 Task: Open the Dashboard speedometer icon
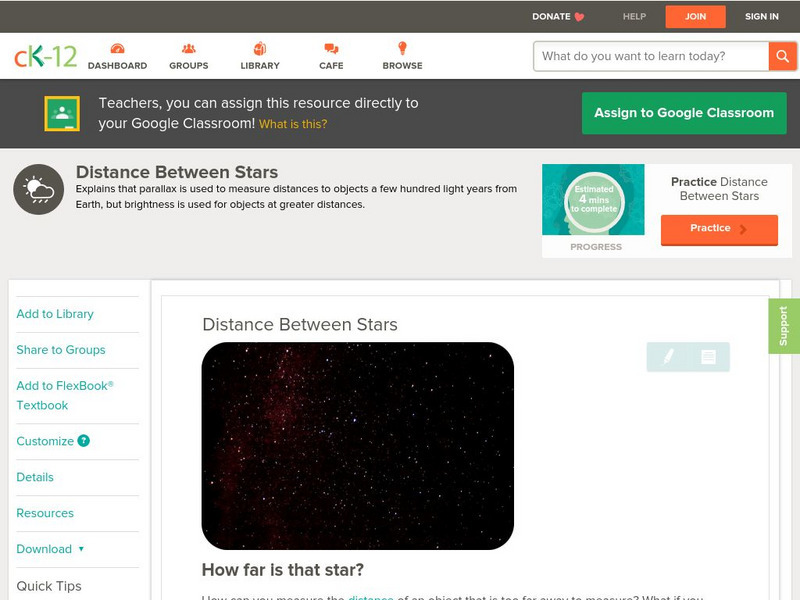[118, 47]
